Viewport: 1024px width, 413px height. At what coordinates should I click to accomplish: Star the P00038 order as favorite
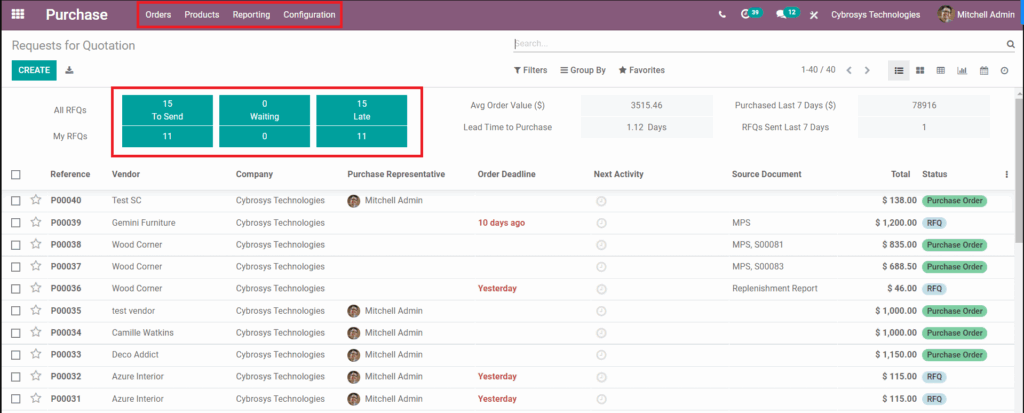coord(36,244)
